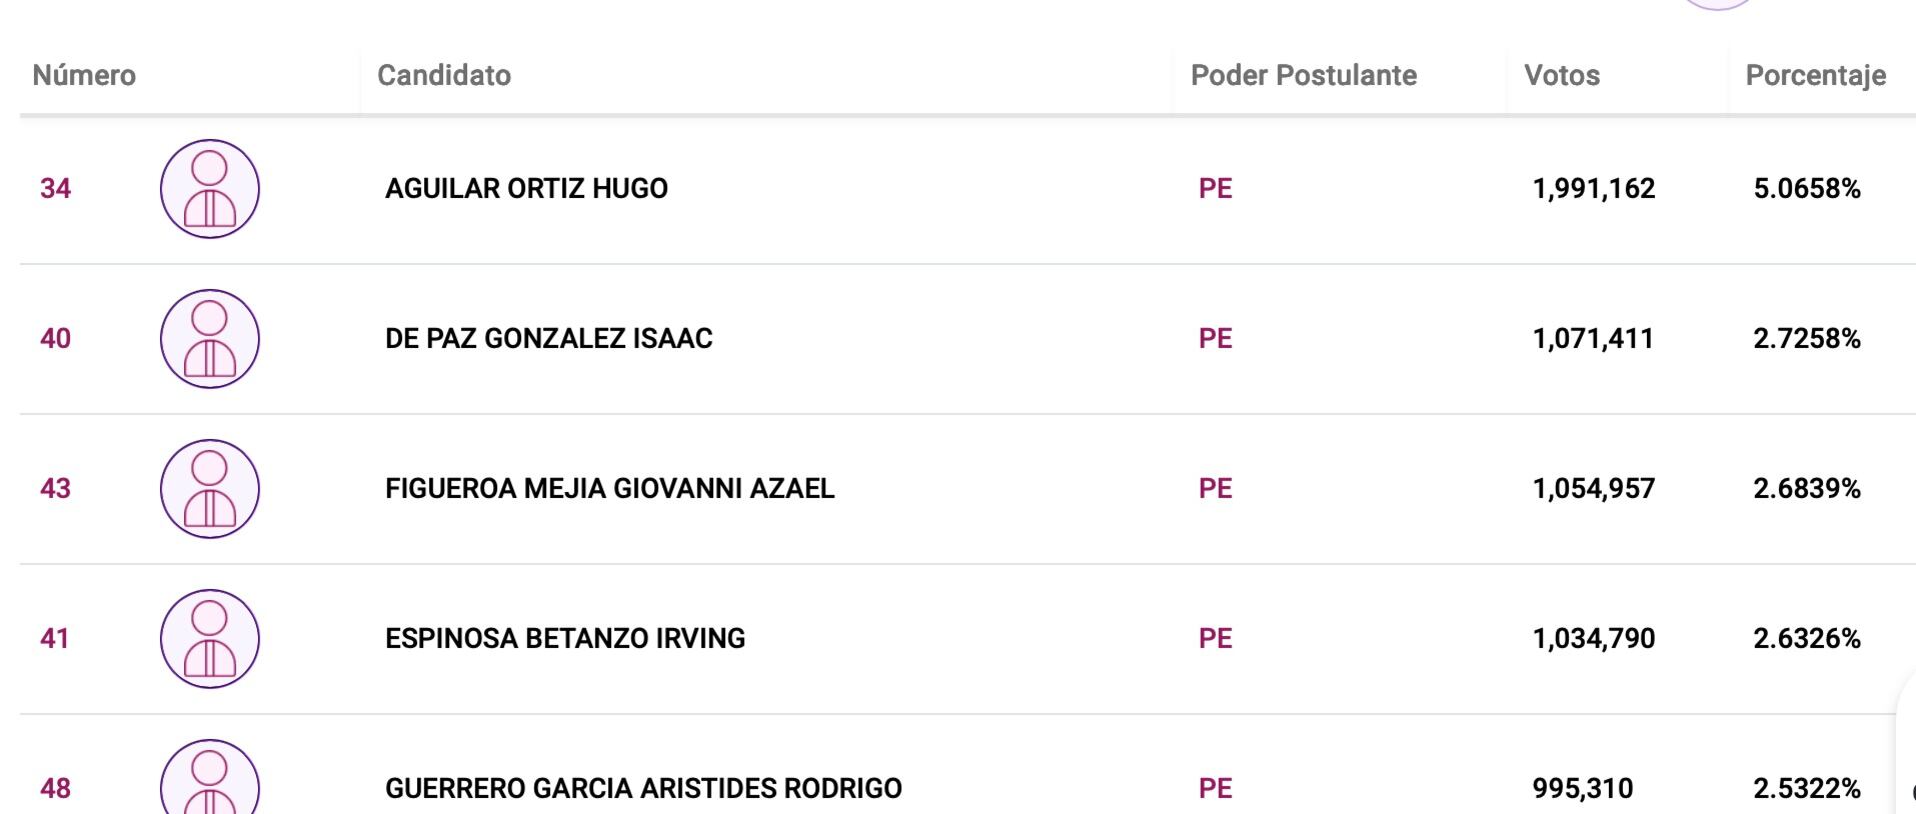Click percentage value 2.6326%
The width and height of the screenshot is (1916, 814).
point(1806,639)
